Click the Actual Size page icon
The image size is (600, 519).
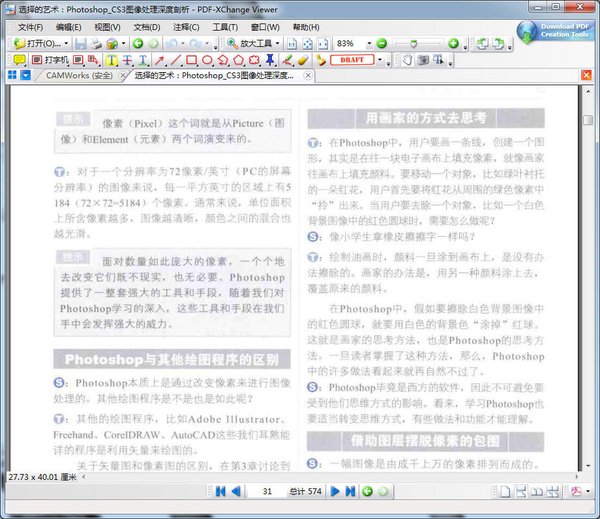pyautogui.click(x=292, y=44)
